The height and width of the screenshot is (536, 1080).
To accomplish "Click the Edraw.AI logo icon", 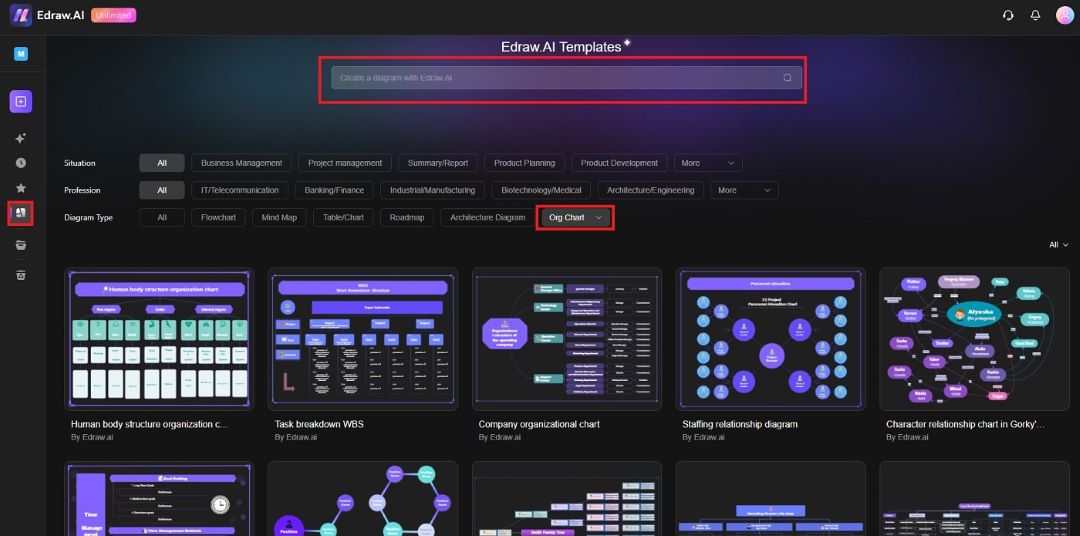I will [21, 15].
